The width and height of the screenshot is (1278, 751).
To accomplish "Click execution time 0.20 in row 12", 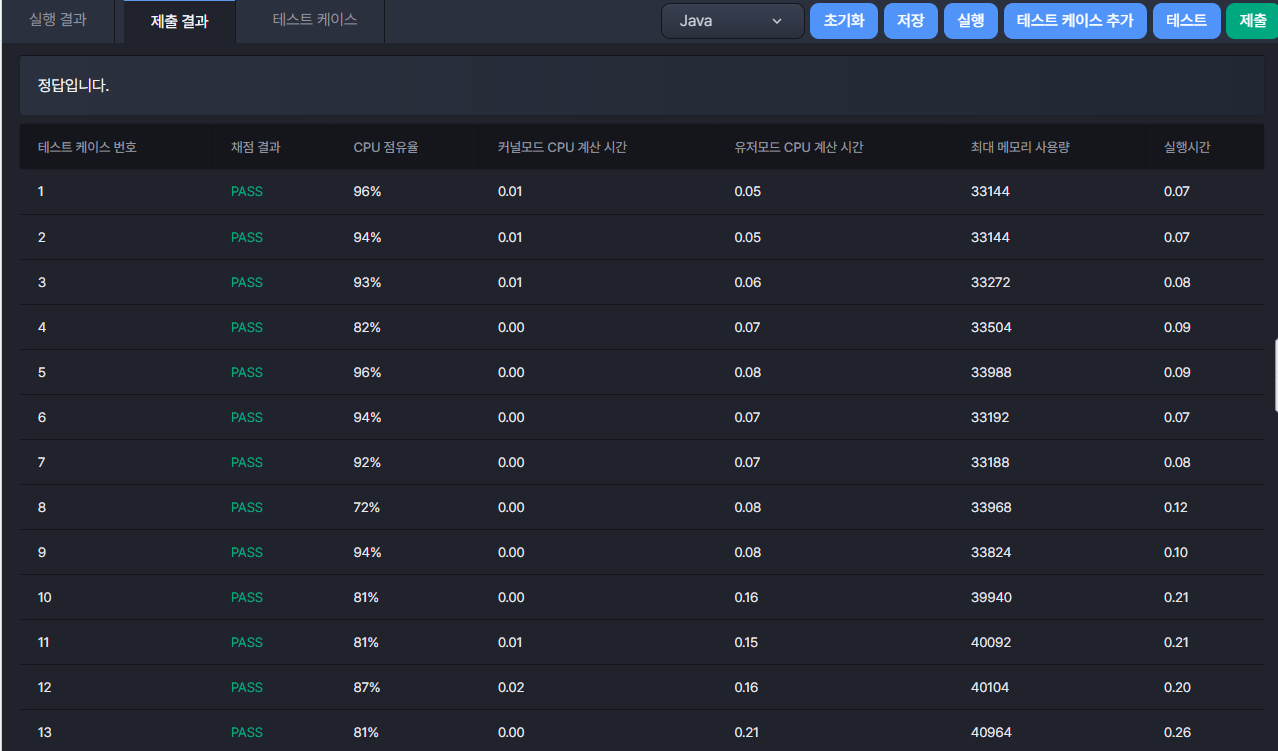I will point(1177,687).
